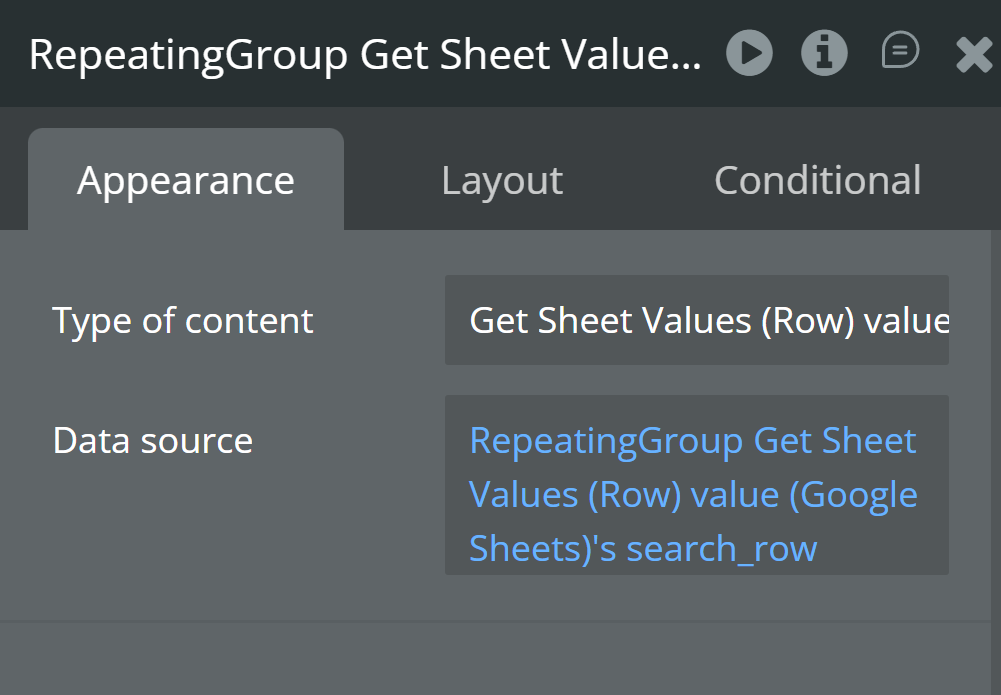Viewport: 1001px width, 695px height.
Task: Click the divider line under Data source
Action: pyautogui.click(x=500, y=622)
